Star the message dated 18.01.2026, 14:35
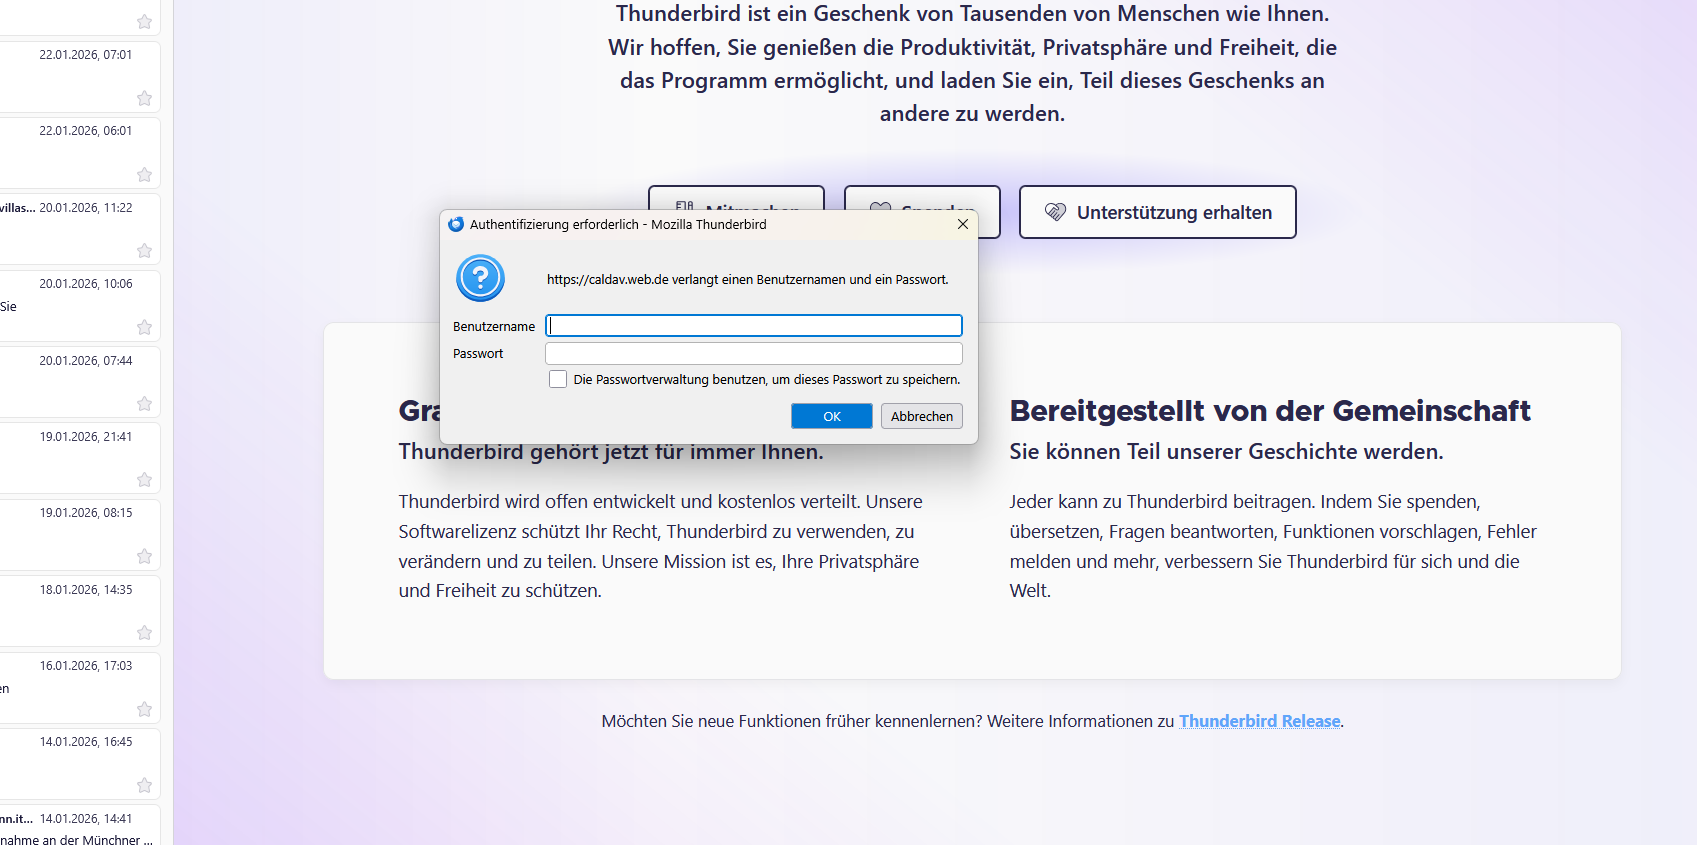 tap(145, 633)
